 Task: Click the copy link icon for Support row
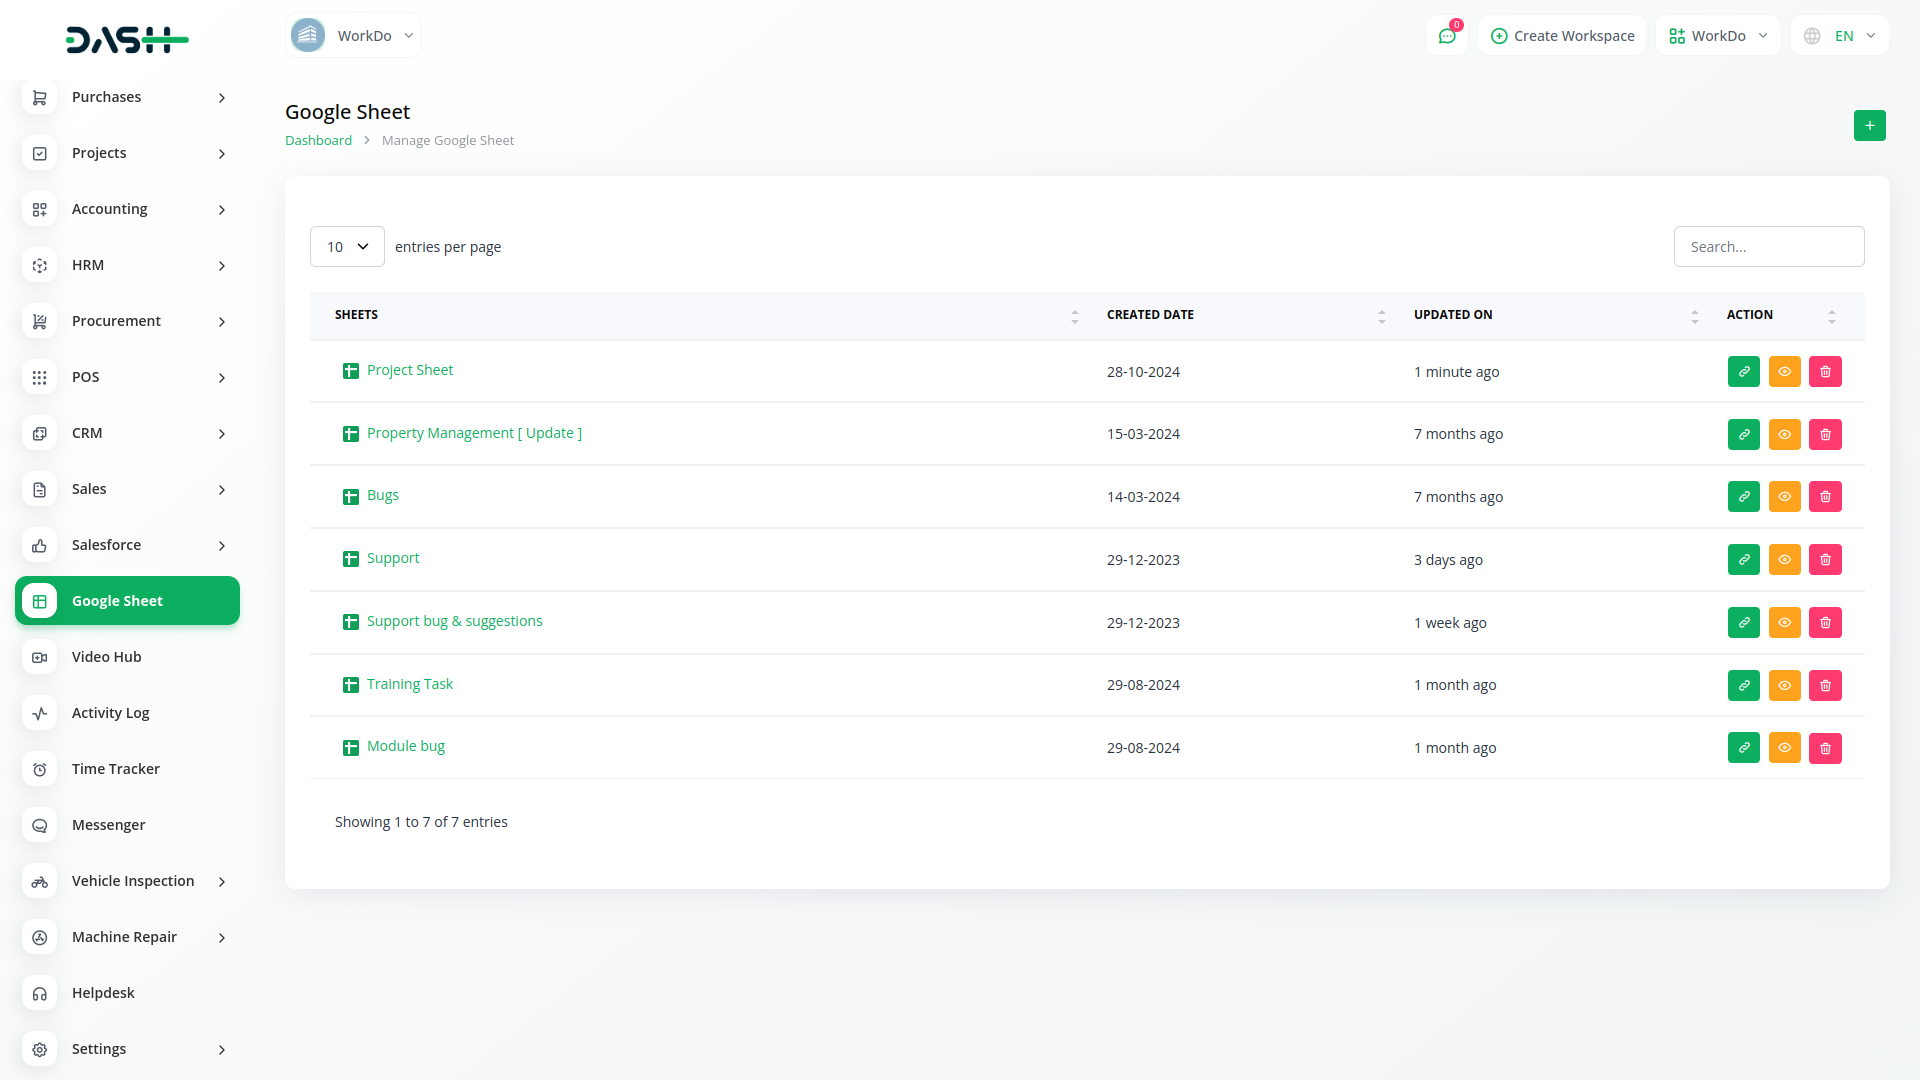pyautogui.click(x=1743, y=560)
